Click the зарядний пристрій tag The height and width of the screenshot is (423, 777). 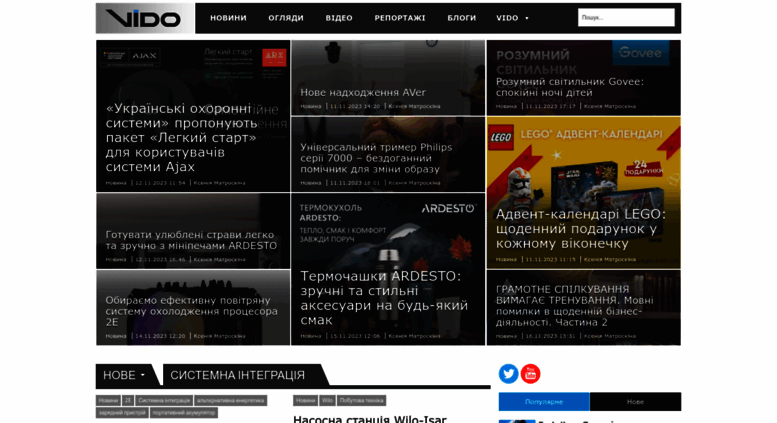pos(122,413)
